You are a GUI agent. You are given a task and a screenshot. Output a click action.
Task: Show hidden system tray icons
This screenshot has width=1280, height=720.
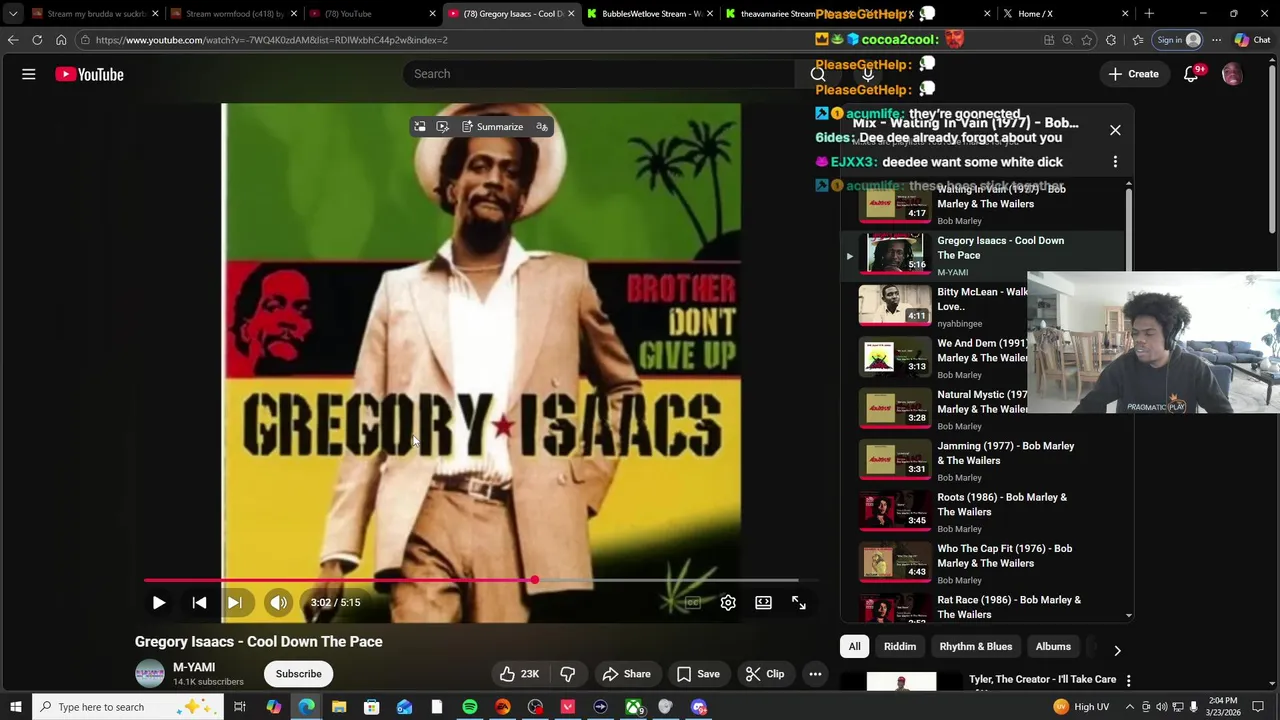pyautogui.click(x=1129, y=707)
